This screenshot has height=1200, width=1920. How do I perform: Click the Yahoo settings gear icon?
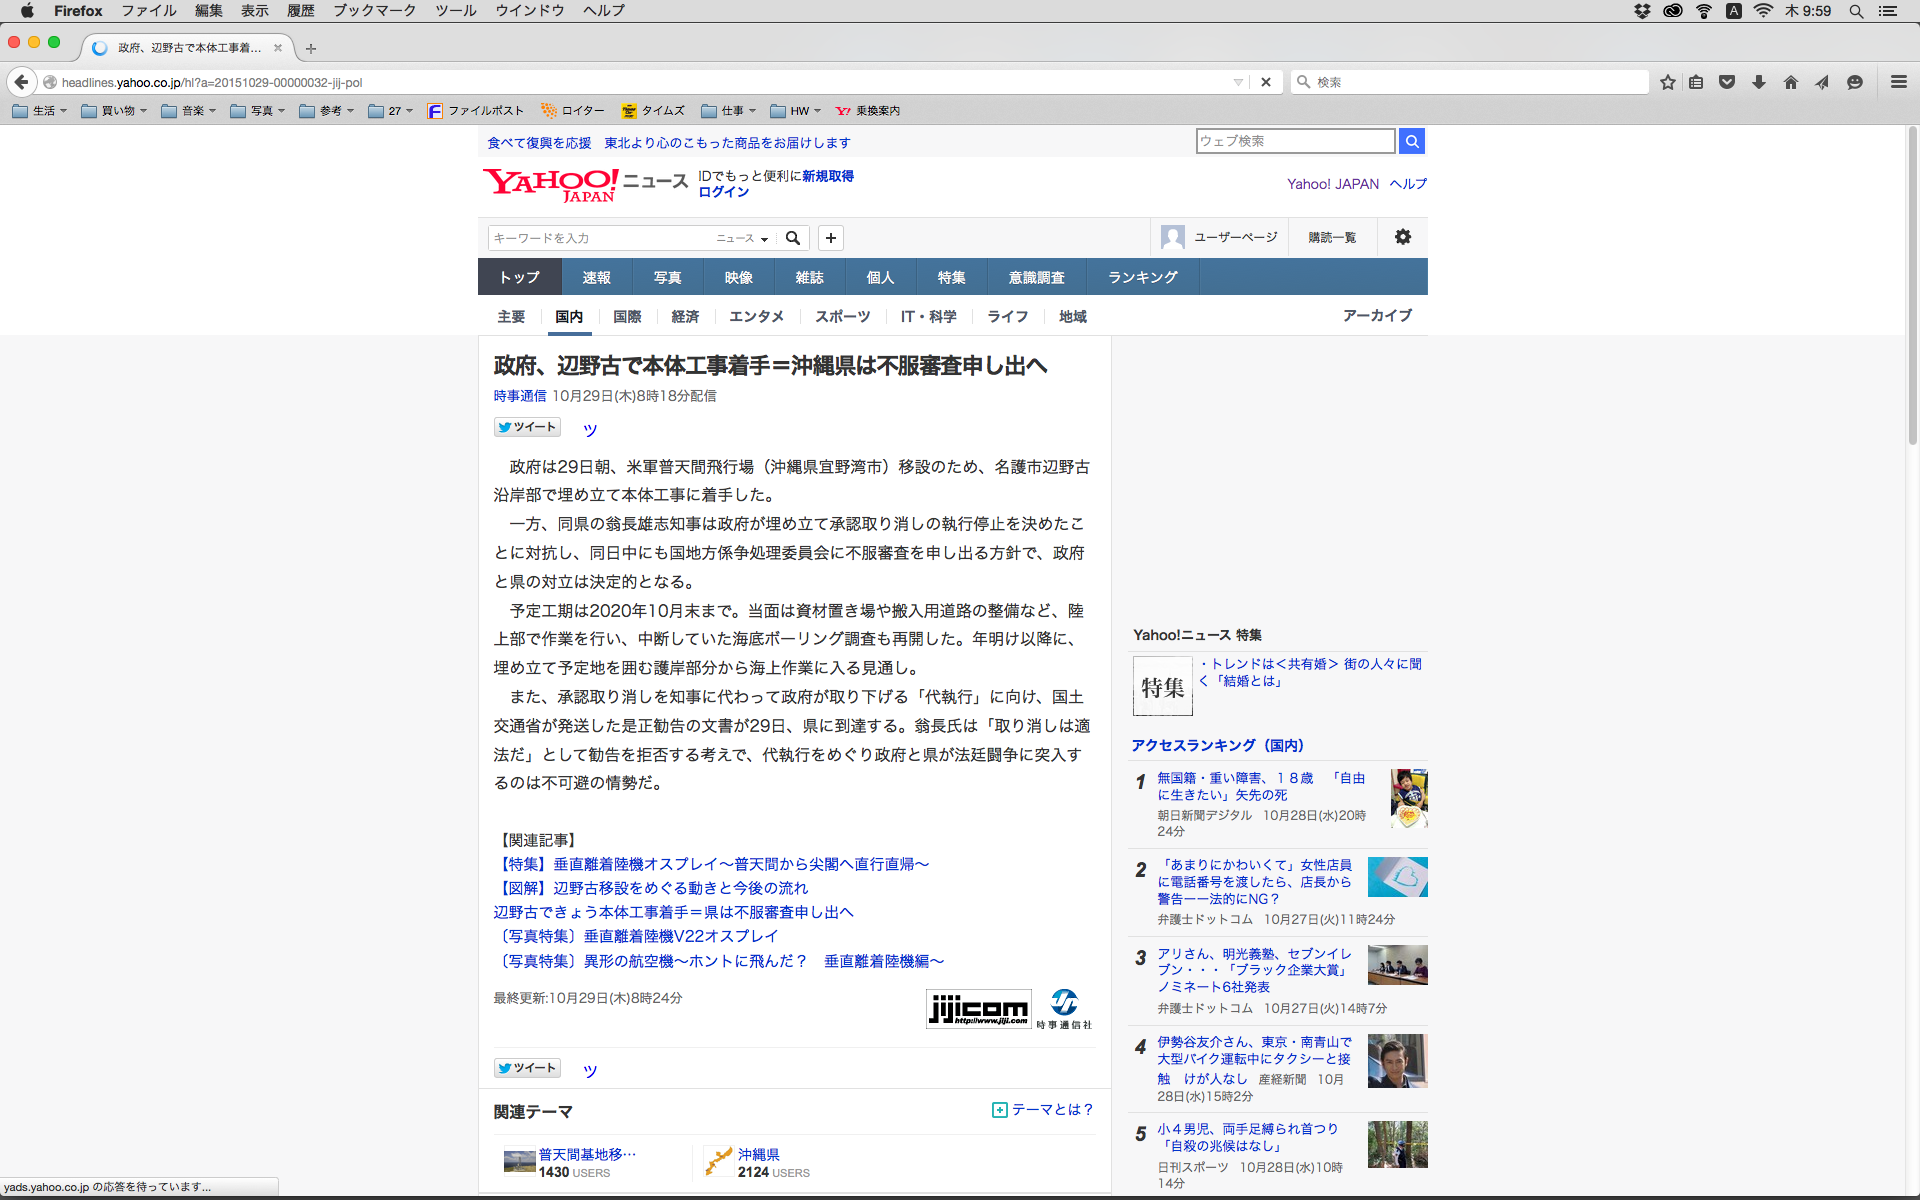[1403, 237]
